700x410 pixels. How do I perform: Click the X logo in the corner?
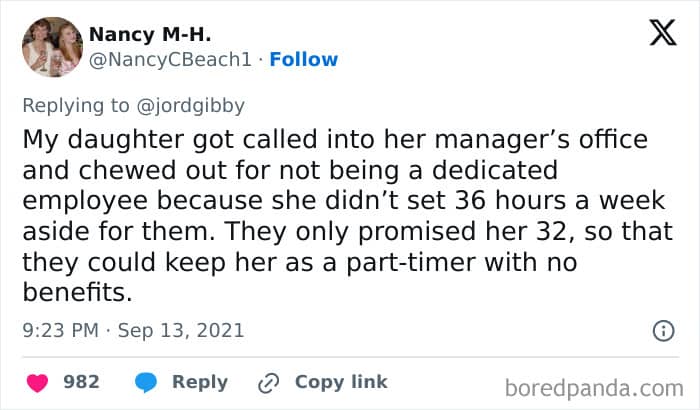(x=662, y=34)
